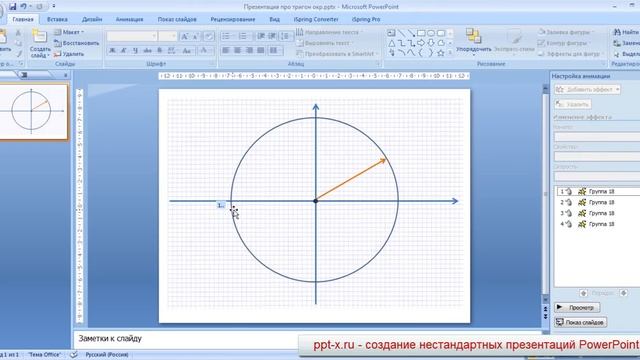Open change case Aa dropdown
Screen dimensions: 640x360
coord(187,51)
